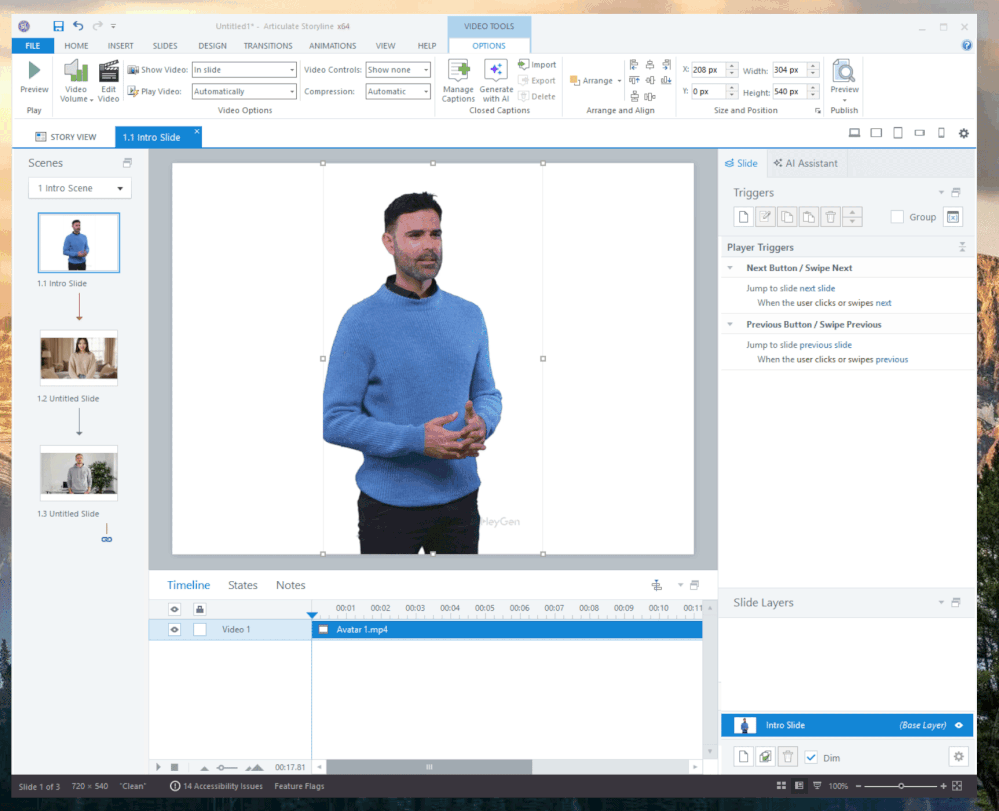
Task: Click 14 Accessibility Issues in status bar
Action: tap(216, 786)
